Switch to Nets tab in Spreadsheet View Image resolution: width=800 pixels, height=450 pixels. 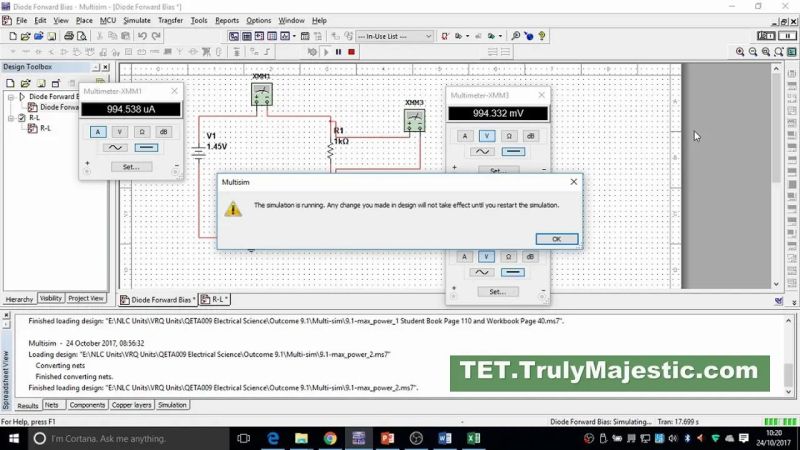click(52, 405)
